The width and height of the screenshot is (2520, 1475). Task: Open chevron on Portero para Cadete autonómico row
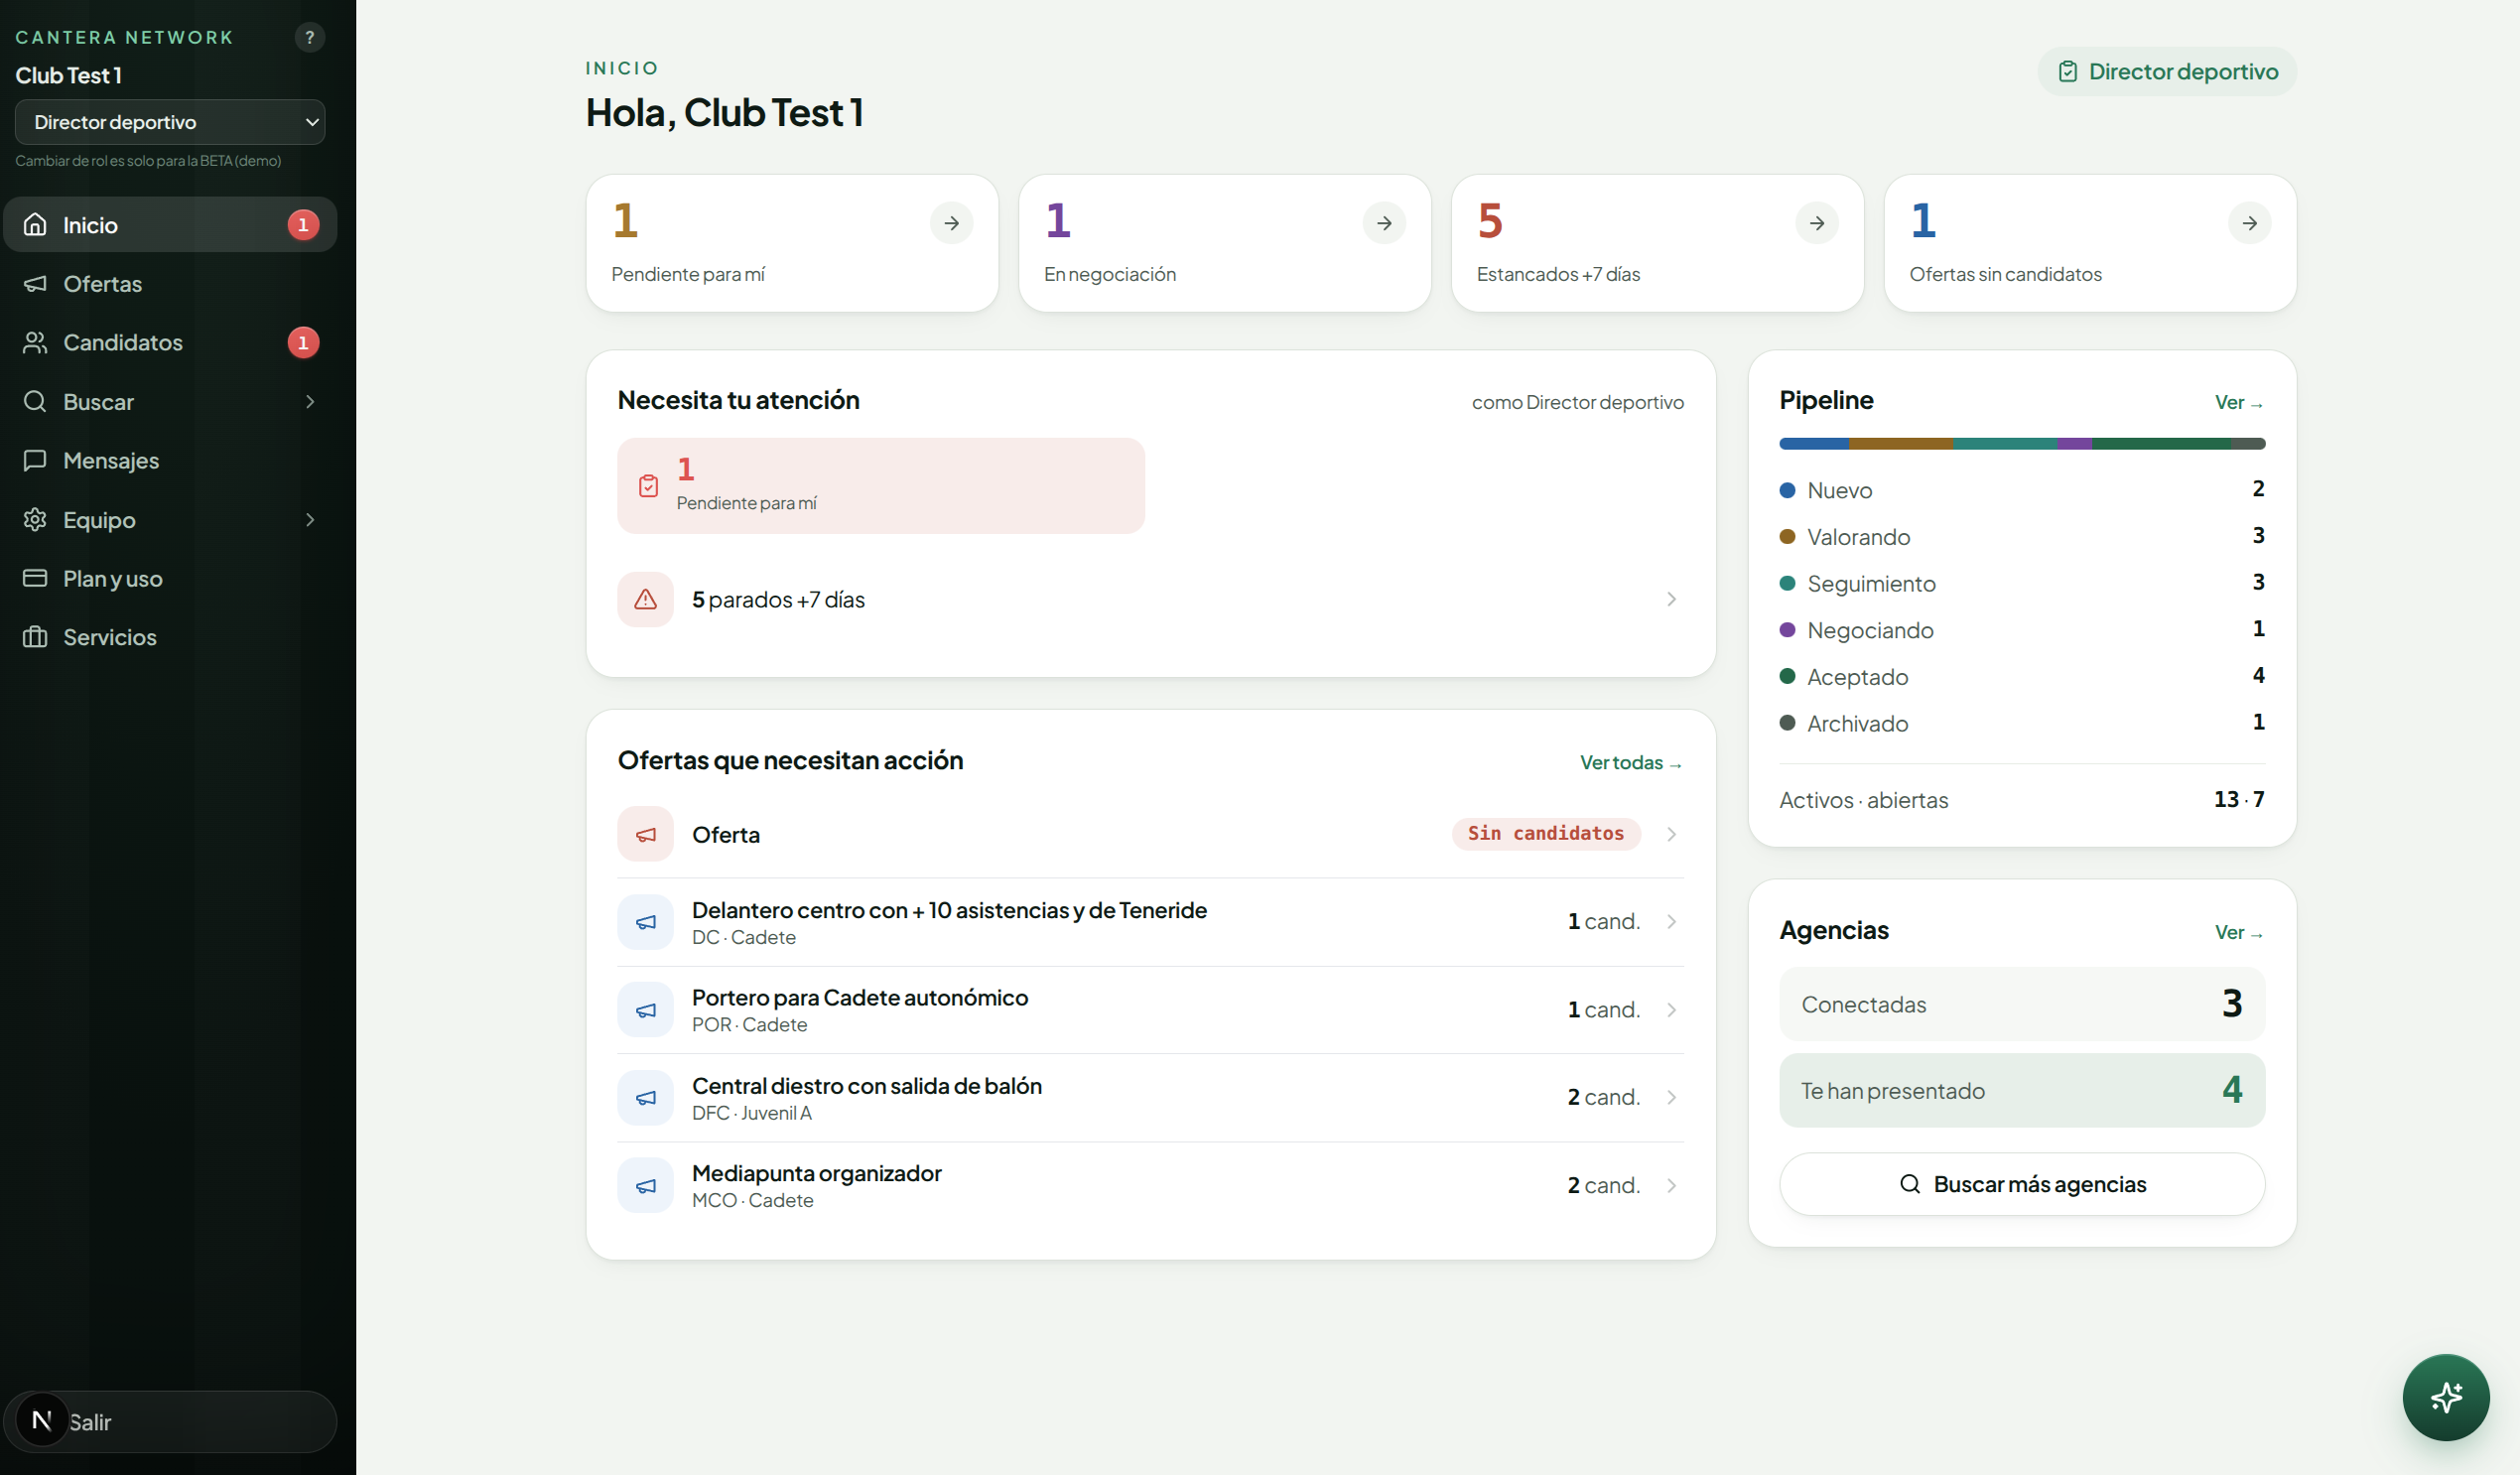click(1671, 1010)
